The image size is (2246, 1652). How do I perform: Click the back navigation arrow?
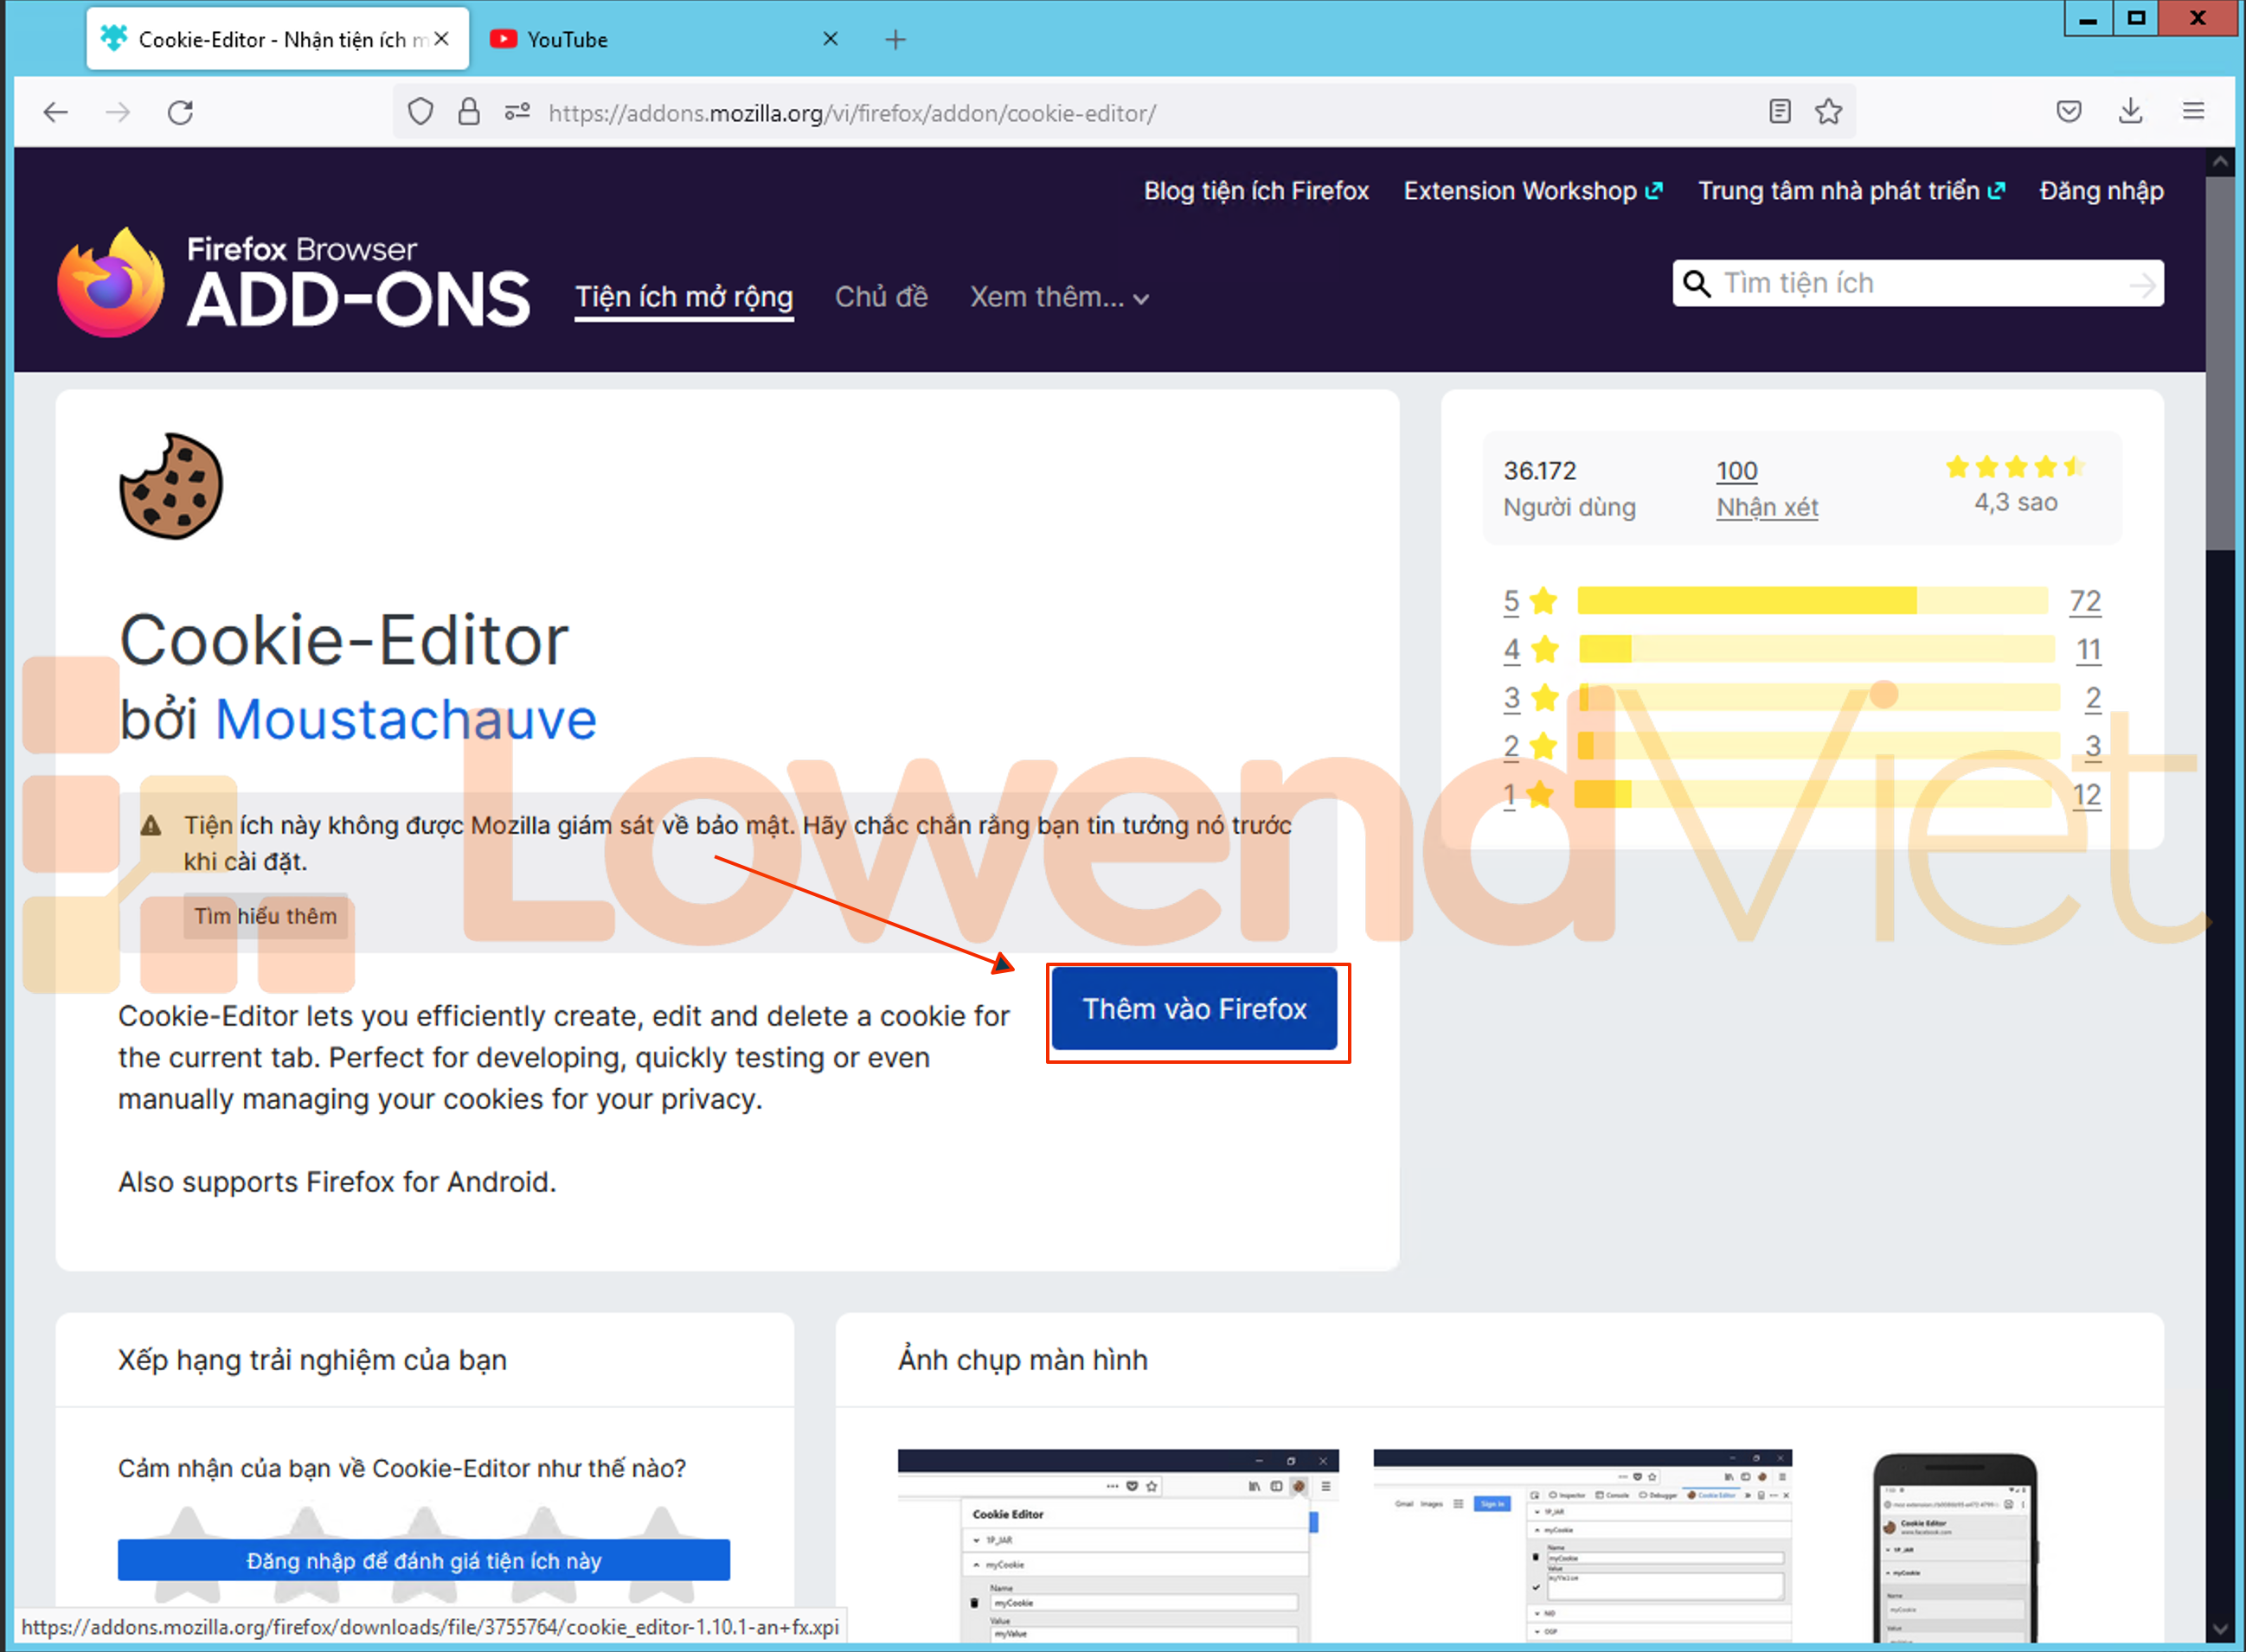(x=56, y=112)
